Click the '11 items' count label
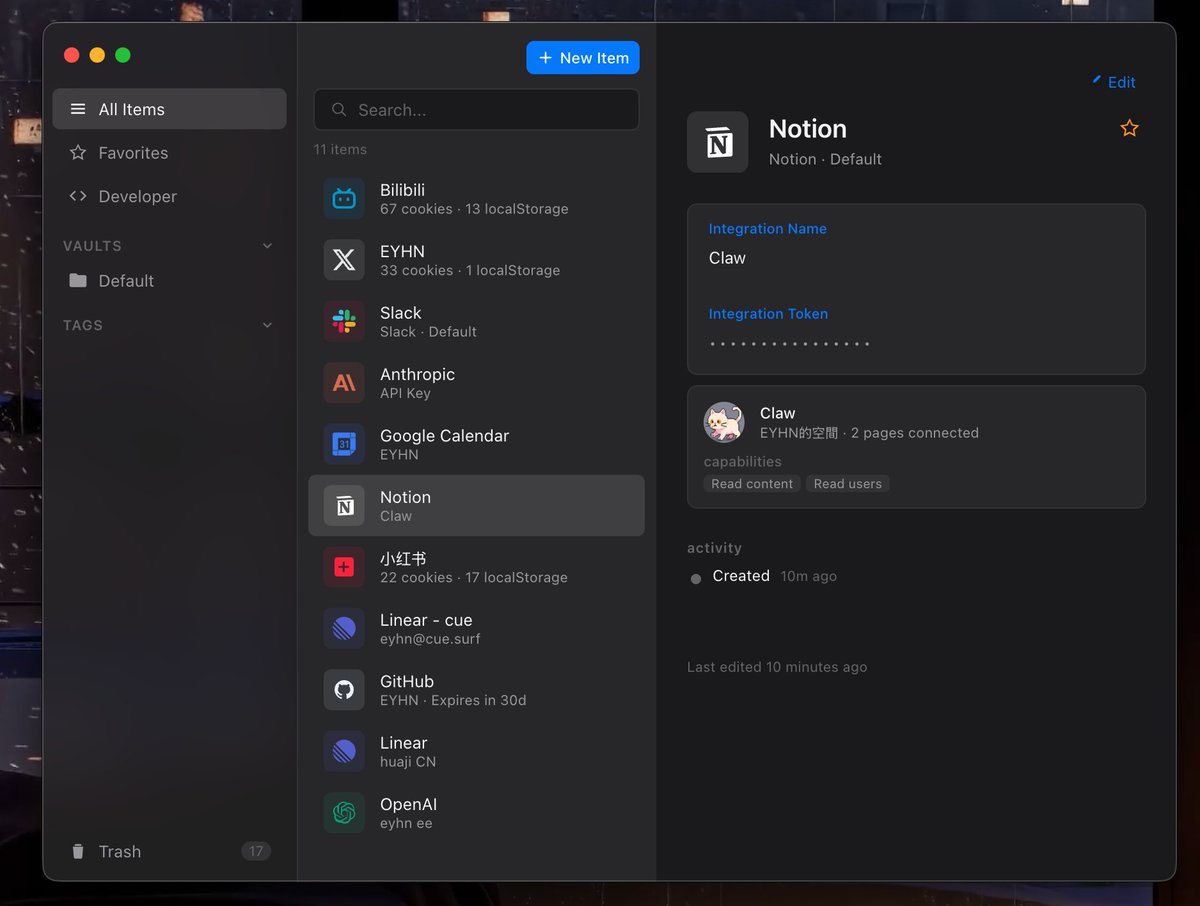1200x906 pixels. (x=340, y=149)
